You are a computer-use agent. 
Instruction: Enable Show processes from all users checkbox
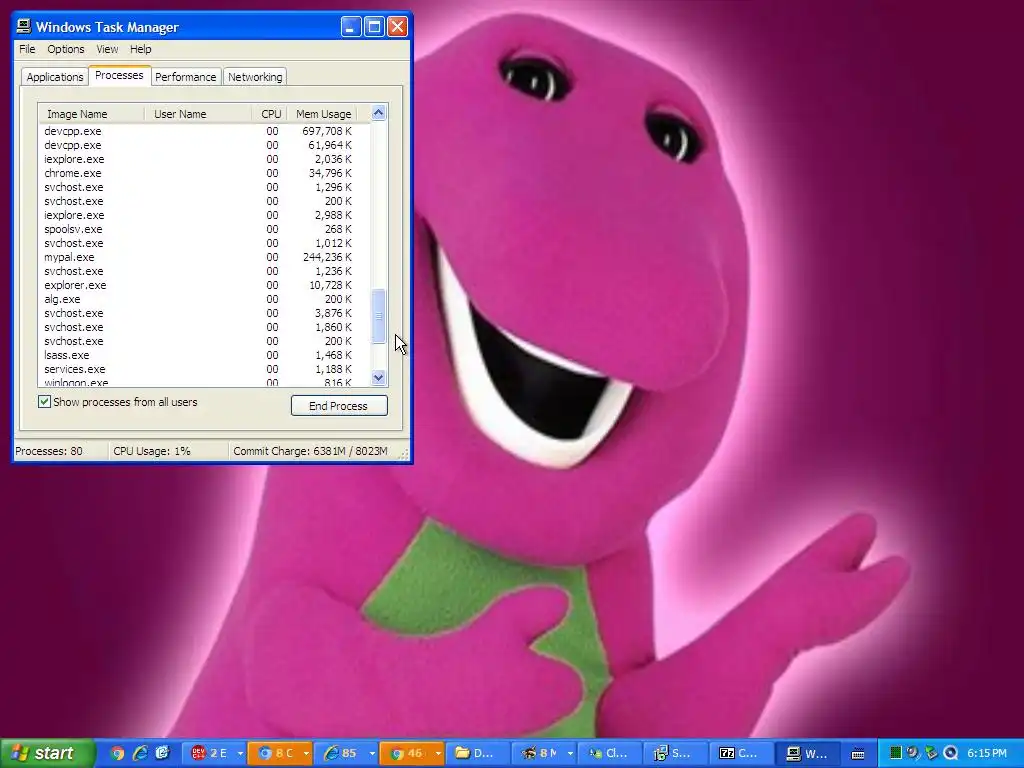point(44,402)
